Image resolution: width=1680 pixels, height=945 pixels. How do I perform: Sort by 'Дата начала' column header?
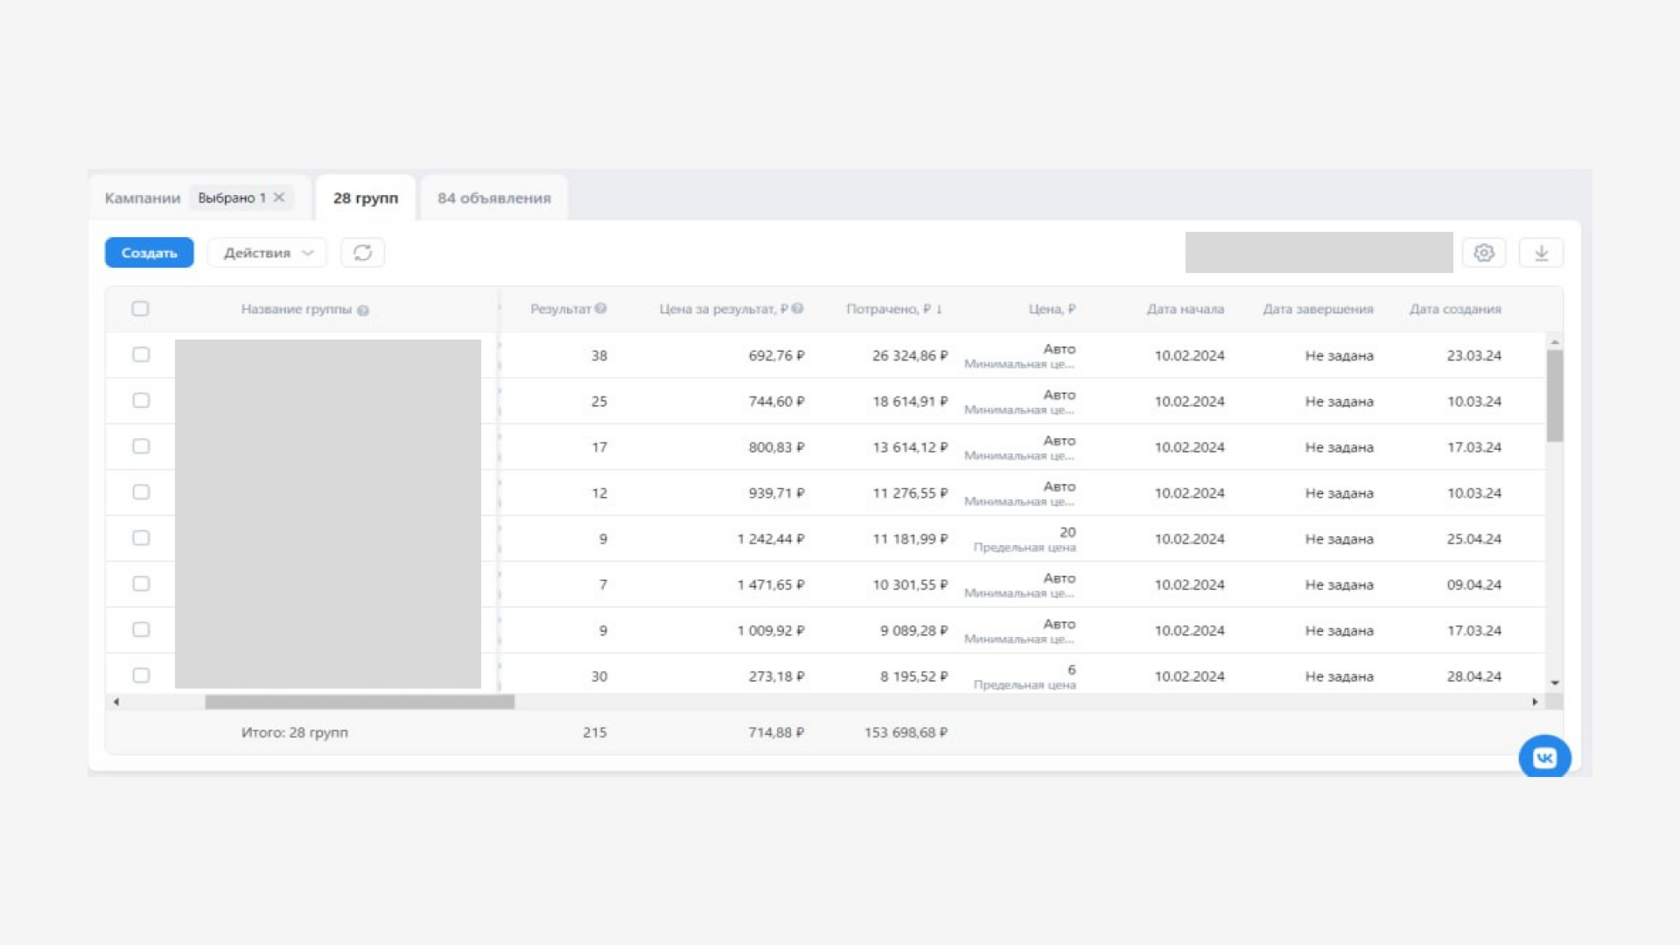pos(1185,309)
